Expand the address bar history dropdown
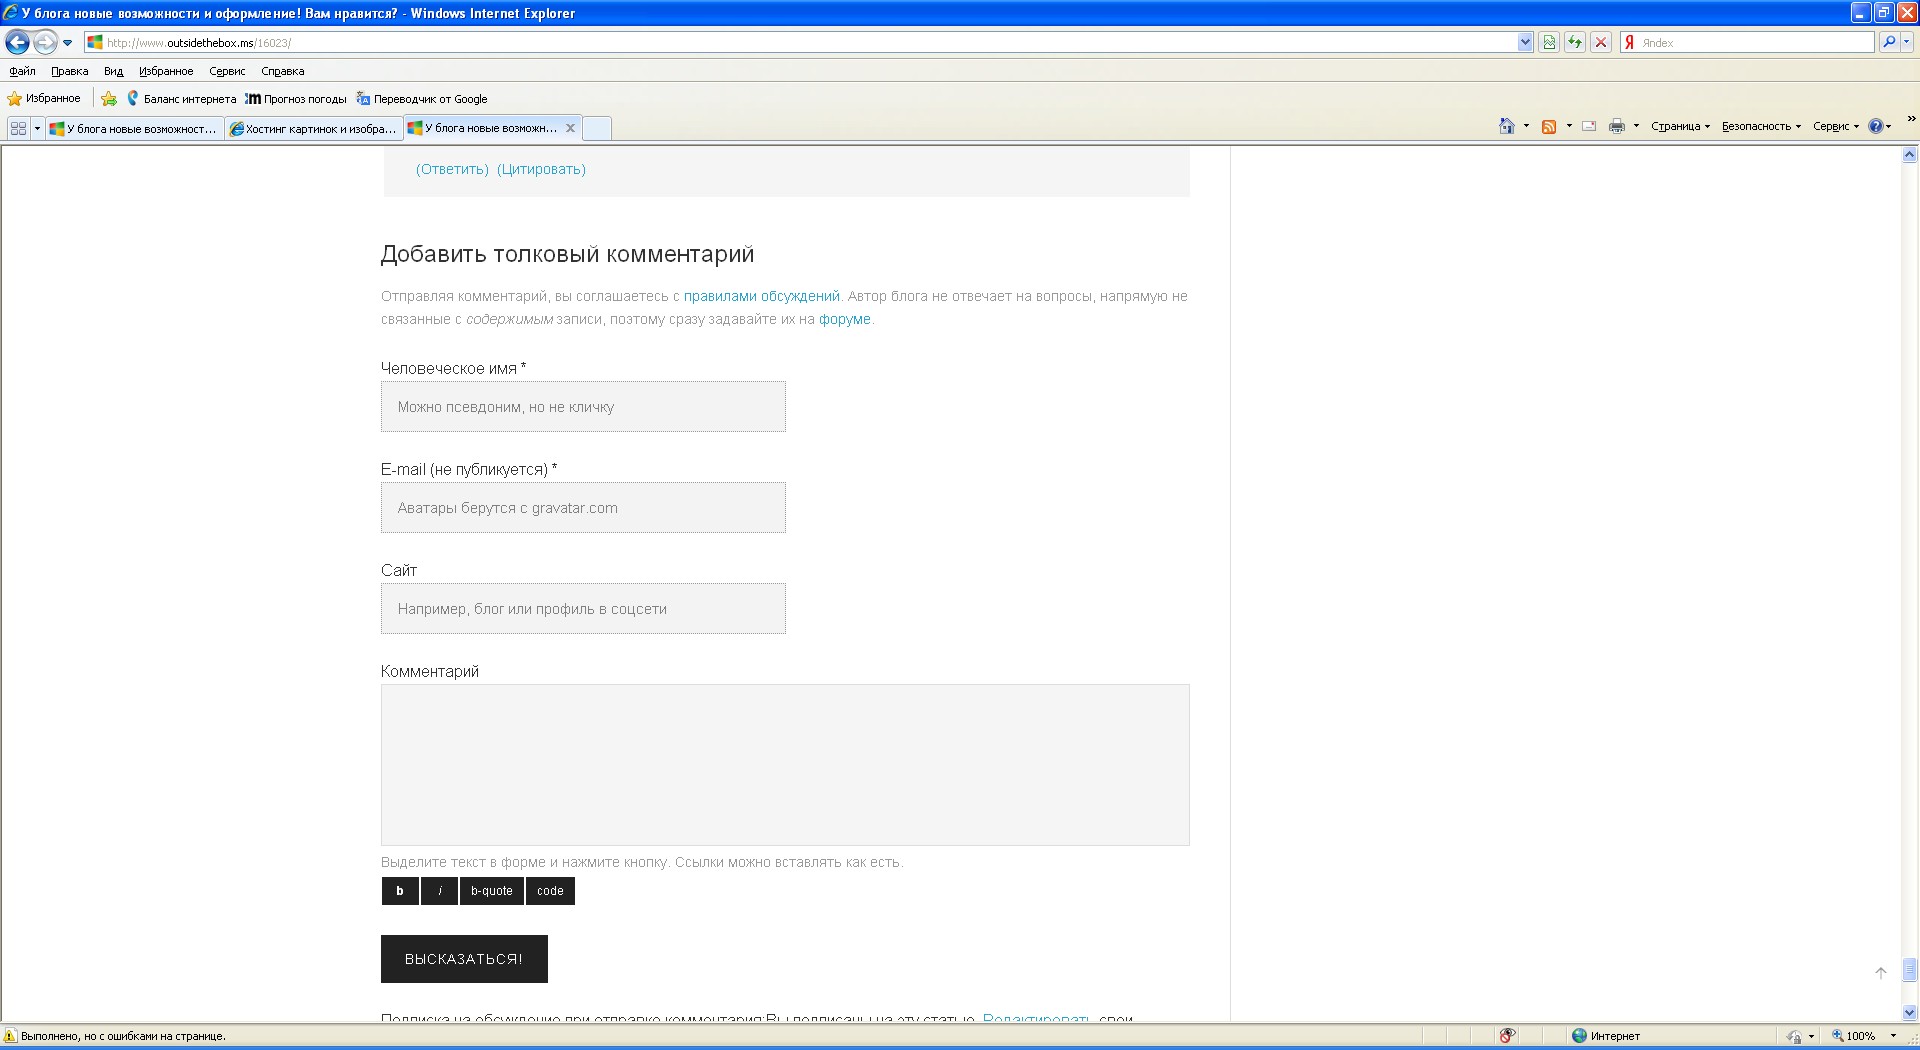 pyautogui.click(x=1525, y=42)
